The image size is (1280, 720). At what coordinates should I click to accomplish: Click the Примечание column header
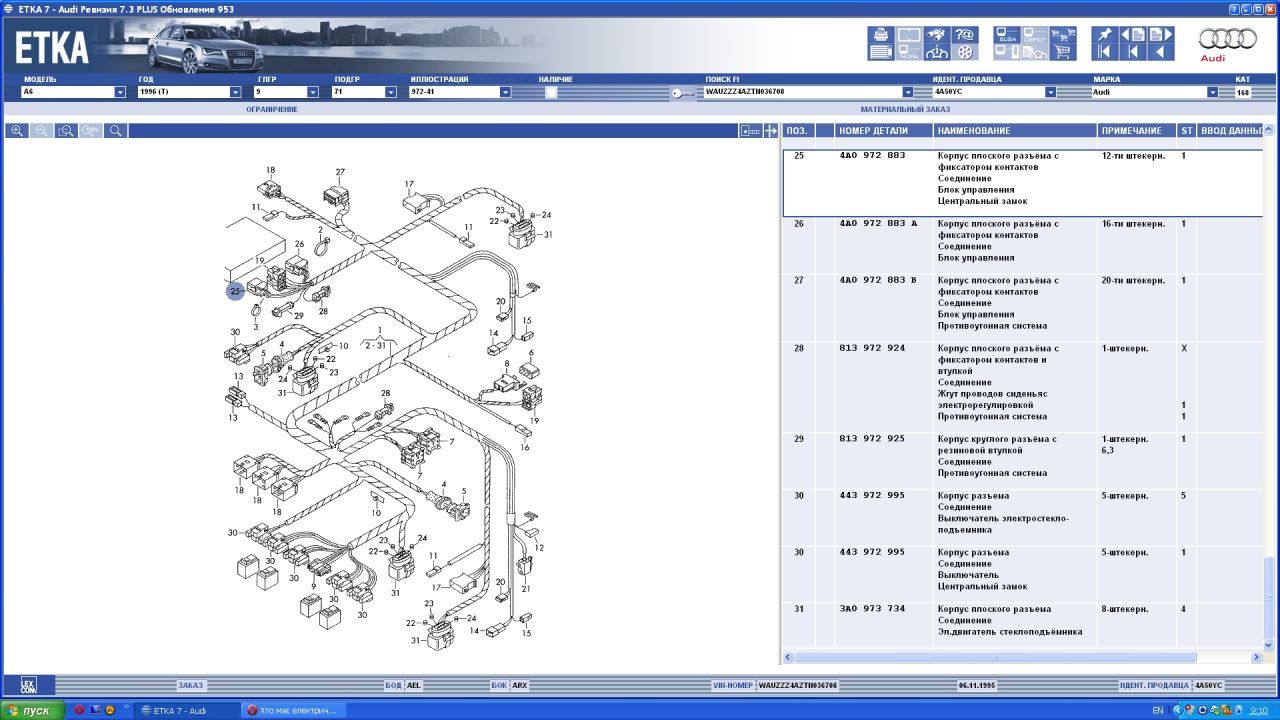pos(1136,131)
